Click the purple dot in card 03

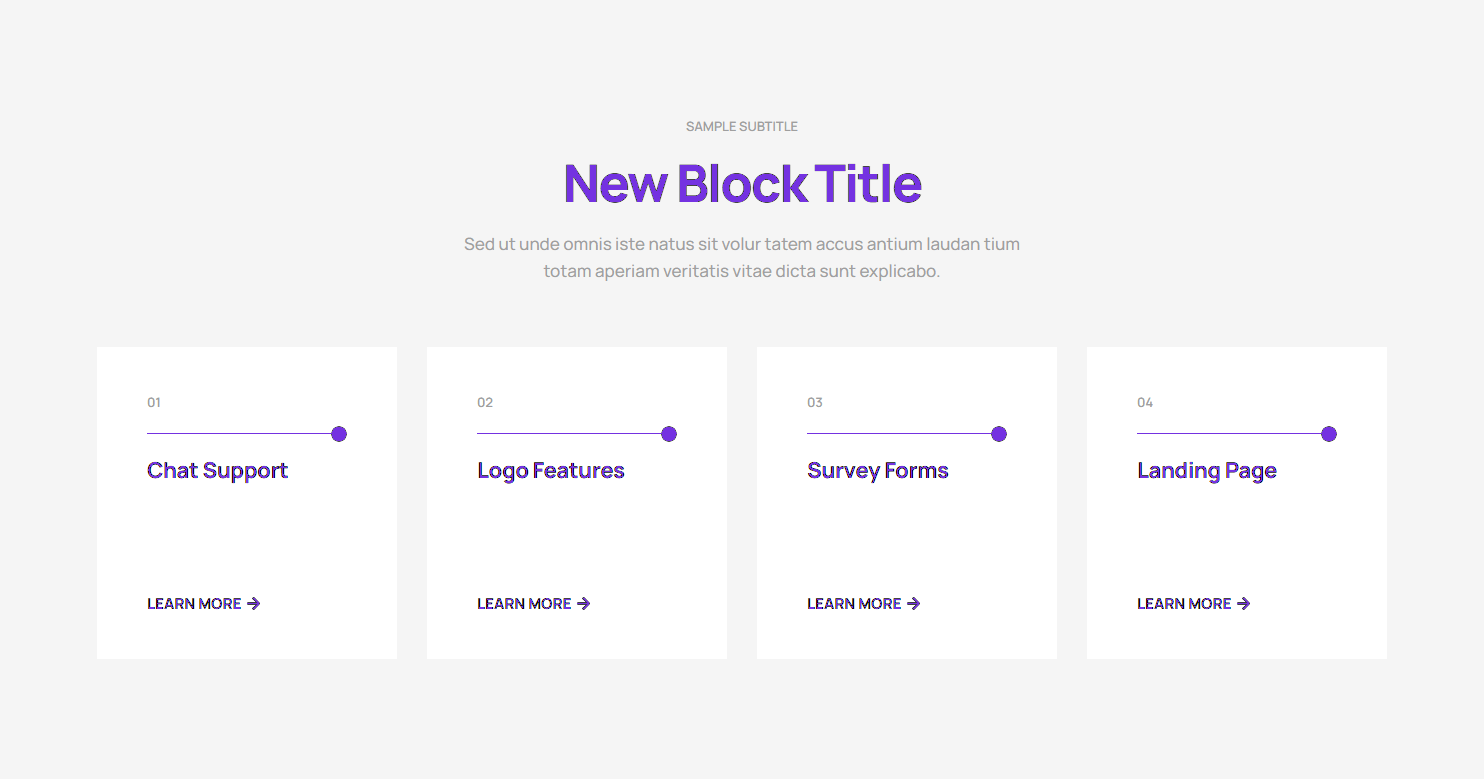(x=999, y=434)
